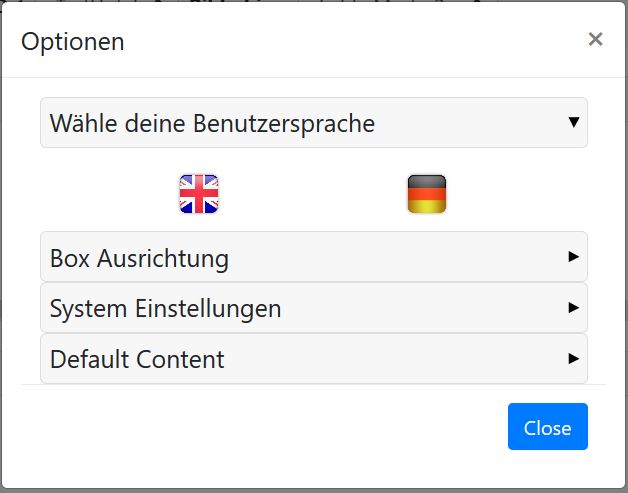Click the right arrow on Default Content
Screen dimensions: 628x493
click(574, 358)
